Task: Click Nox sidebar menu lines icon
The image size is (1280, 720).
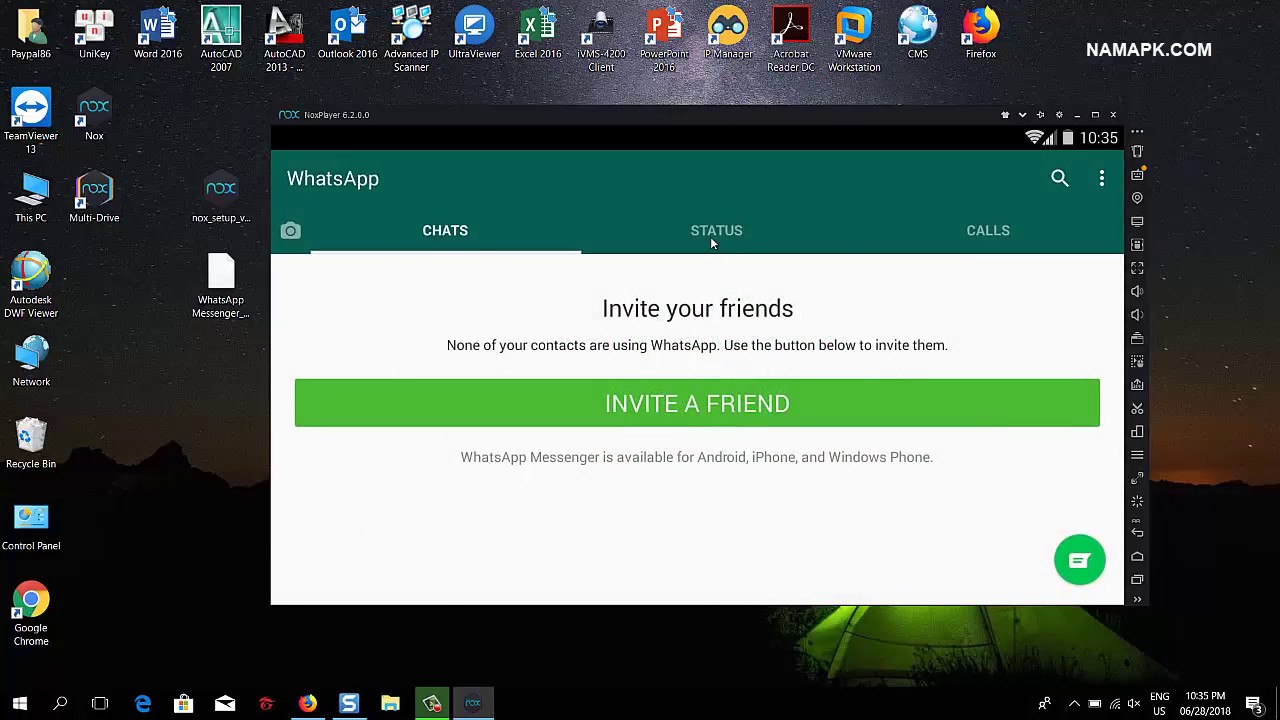Action: click(1137, 455)
